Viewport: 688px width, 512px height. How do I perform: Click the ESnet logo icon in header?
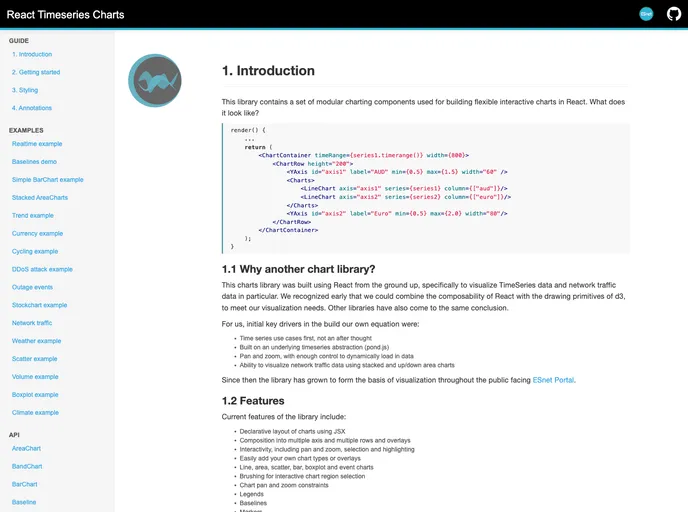(646, 14)
